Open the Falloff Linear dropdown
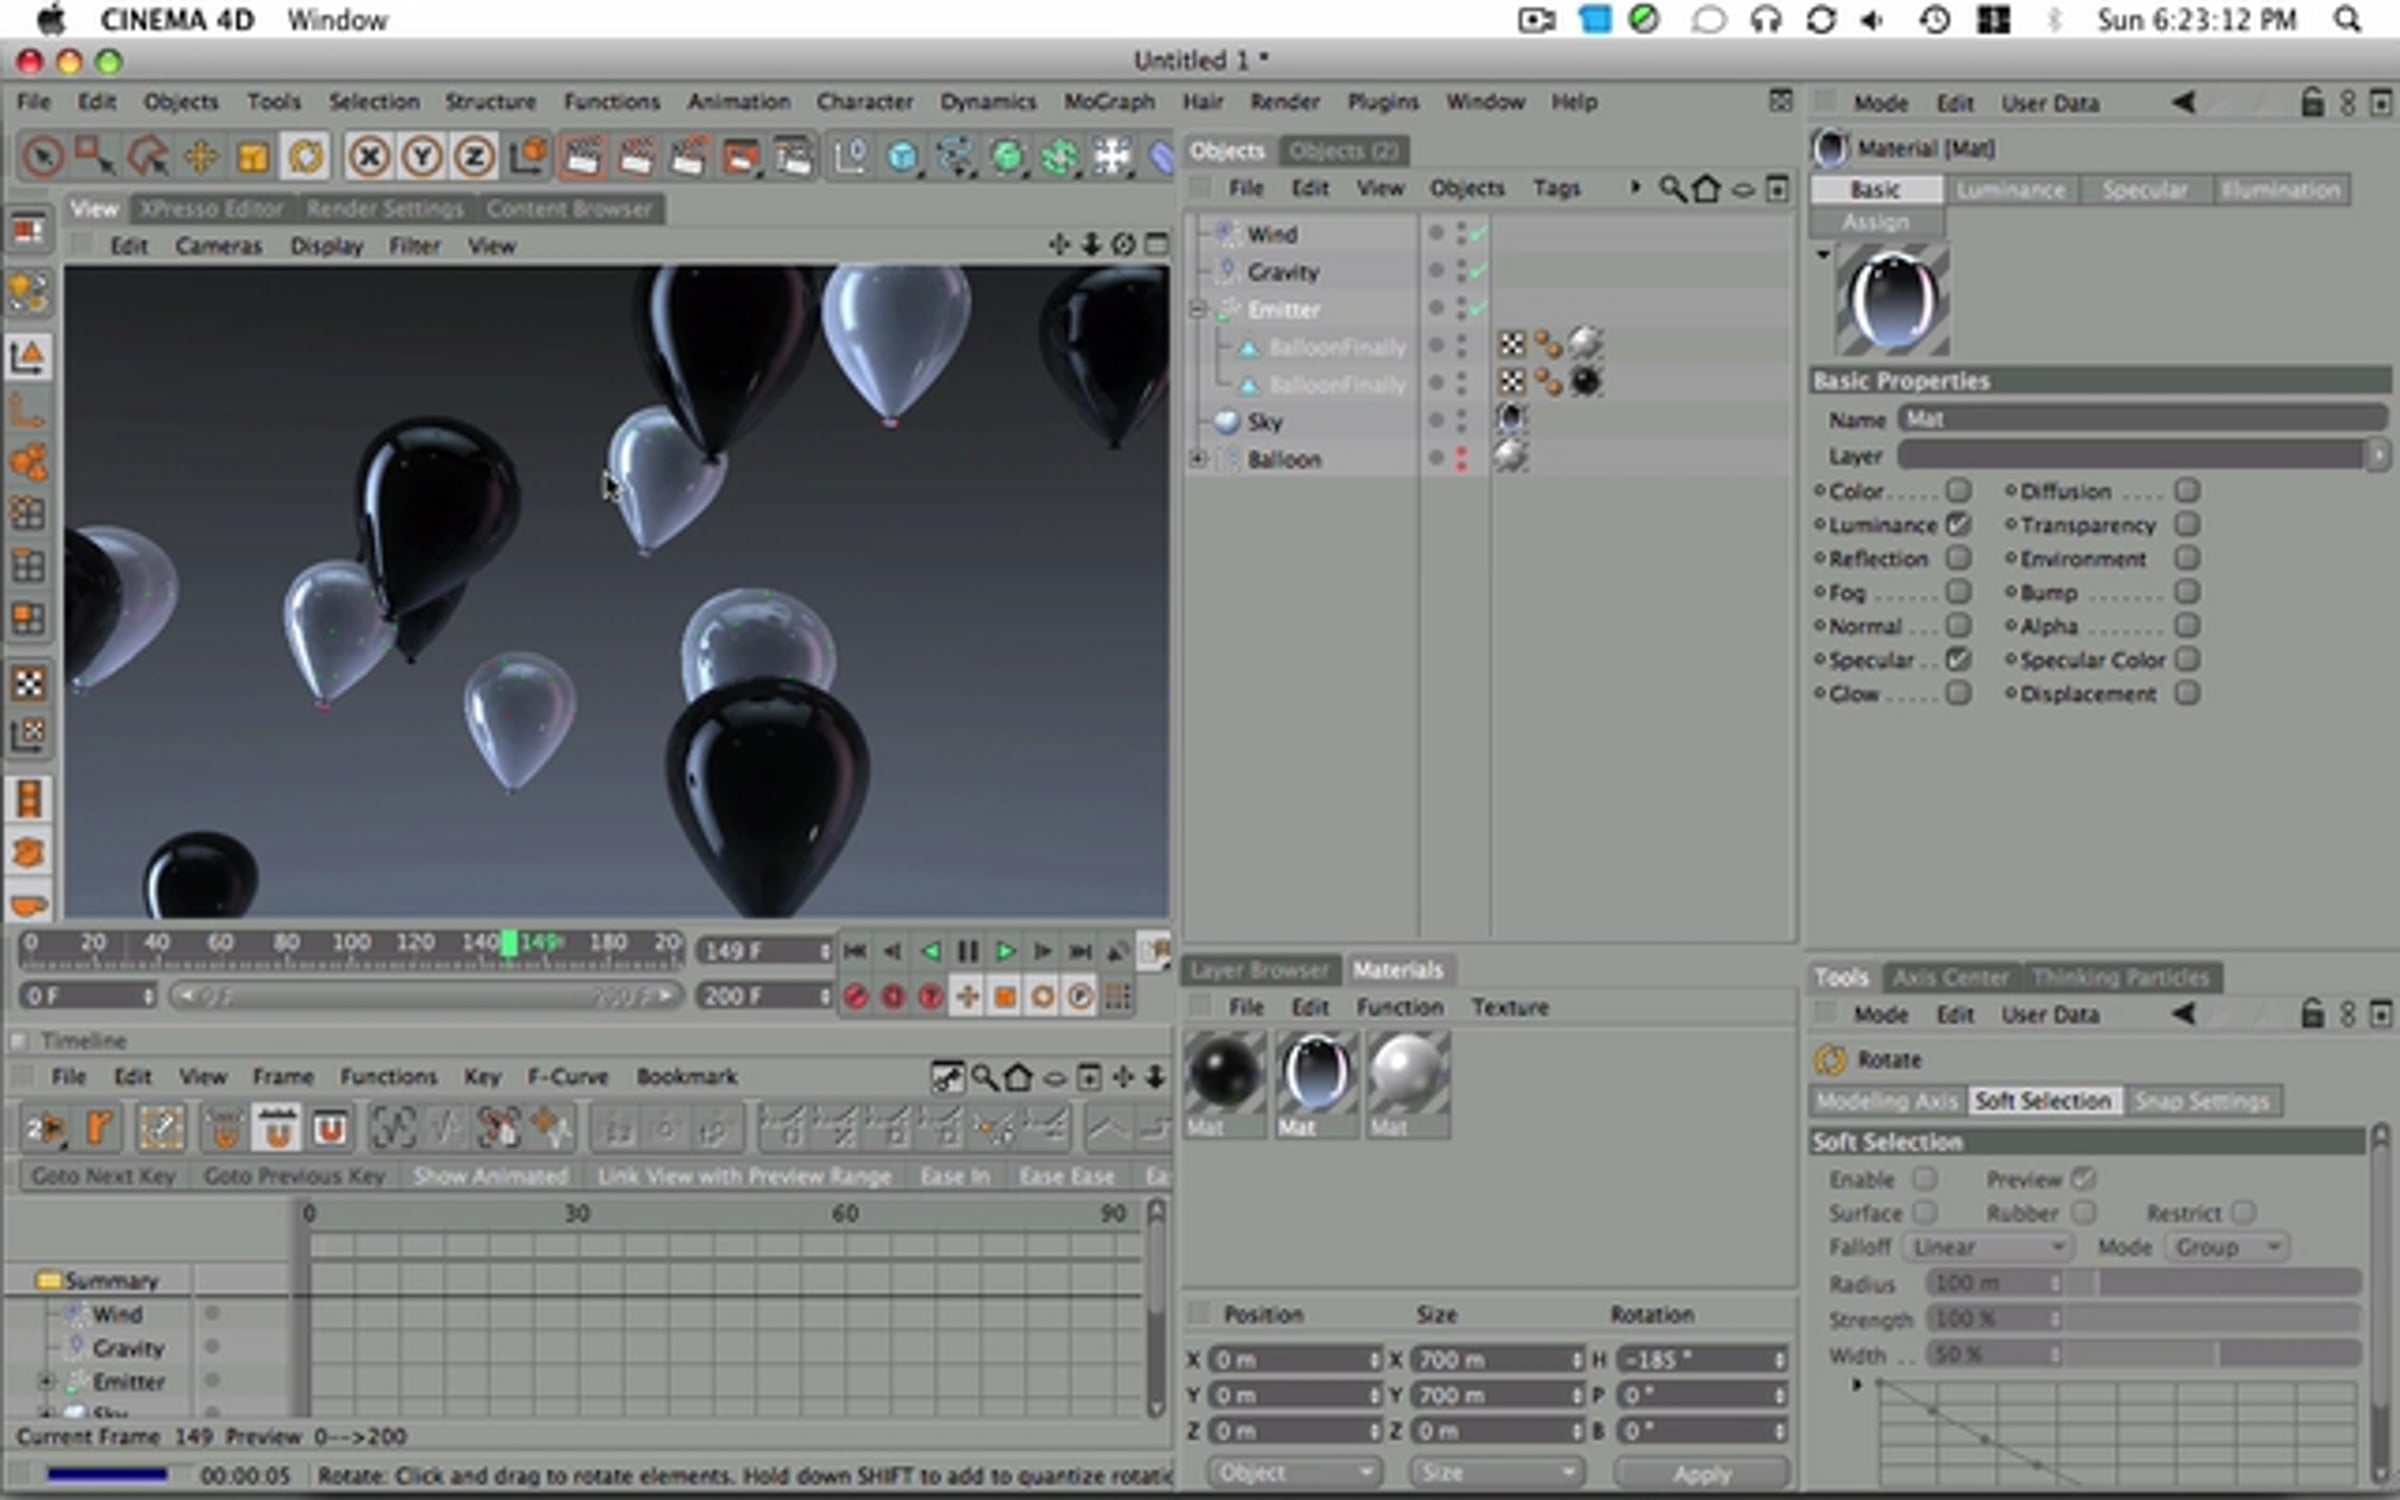Screen dimensions: 2400x1500 coord(1987,1247)
